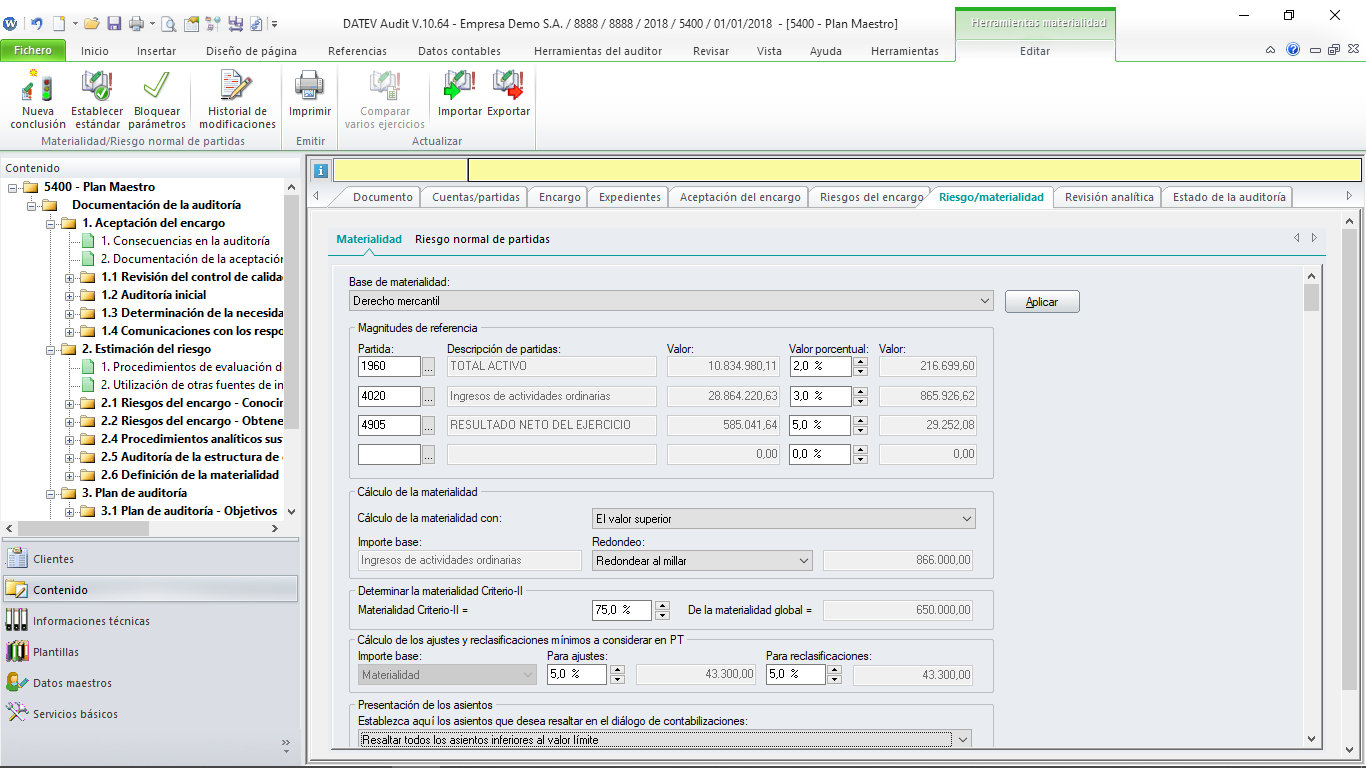The width and height of the screenshot is (1366, 768).
Task: Click browse button next to the empty partida field
Action: point(429,454)
